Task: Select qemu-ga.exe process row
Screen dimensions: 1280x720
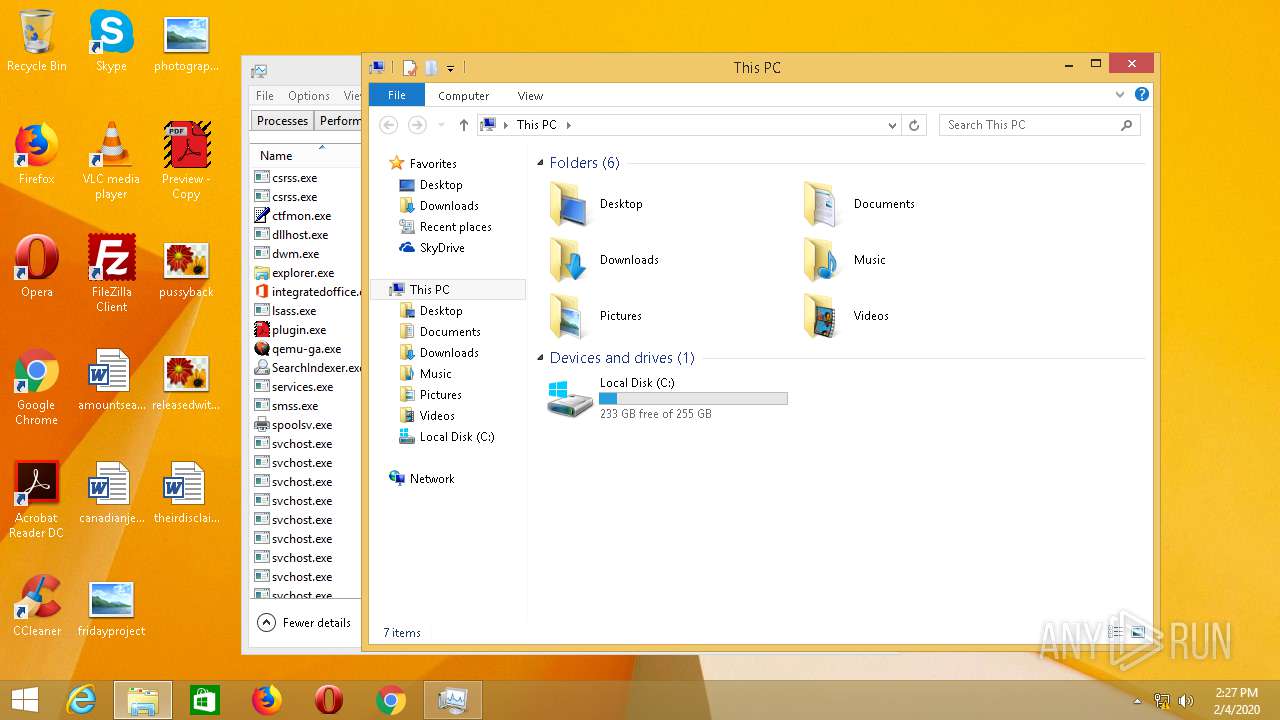Action: coord(305,349)
